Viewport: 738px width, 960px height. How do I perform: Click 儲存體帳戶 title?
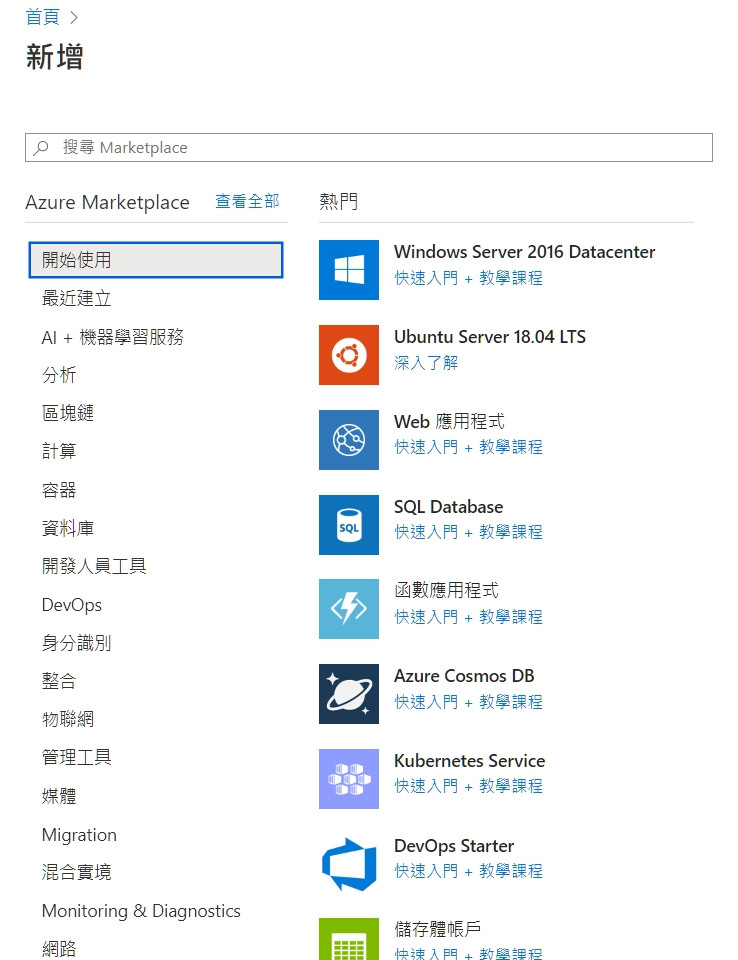click(x=438, y=929)
